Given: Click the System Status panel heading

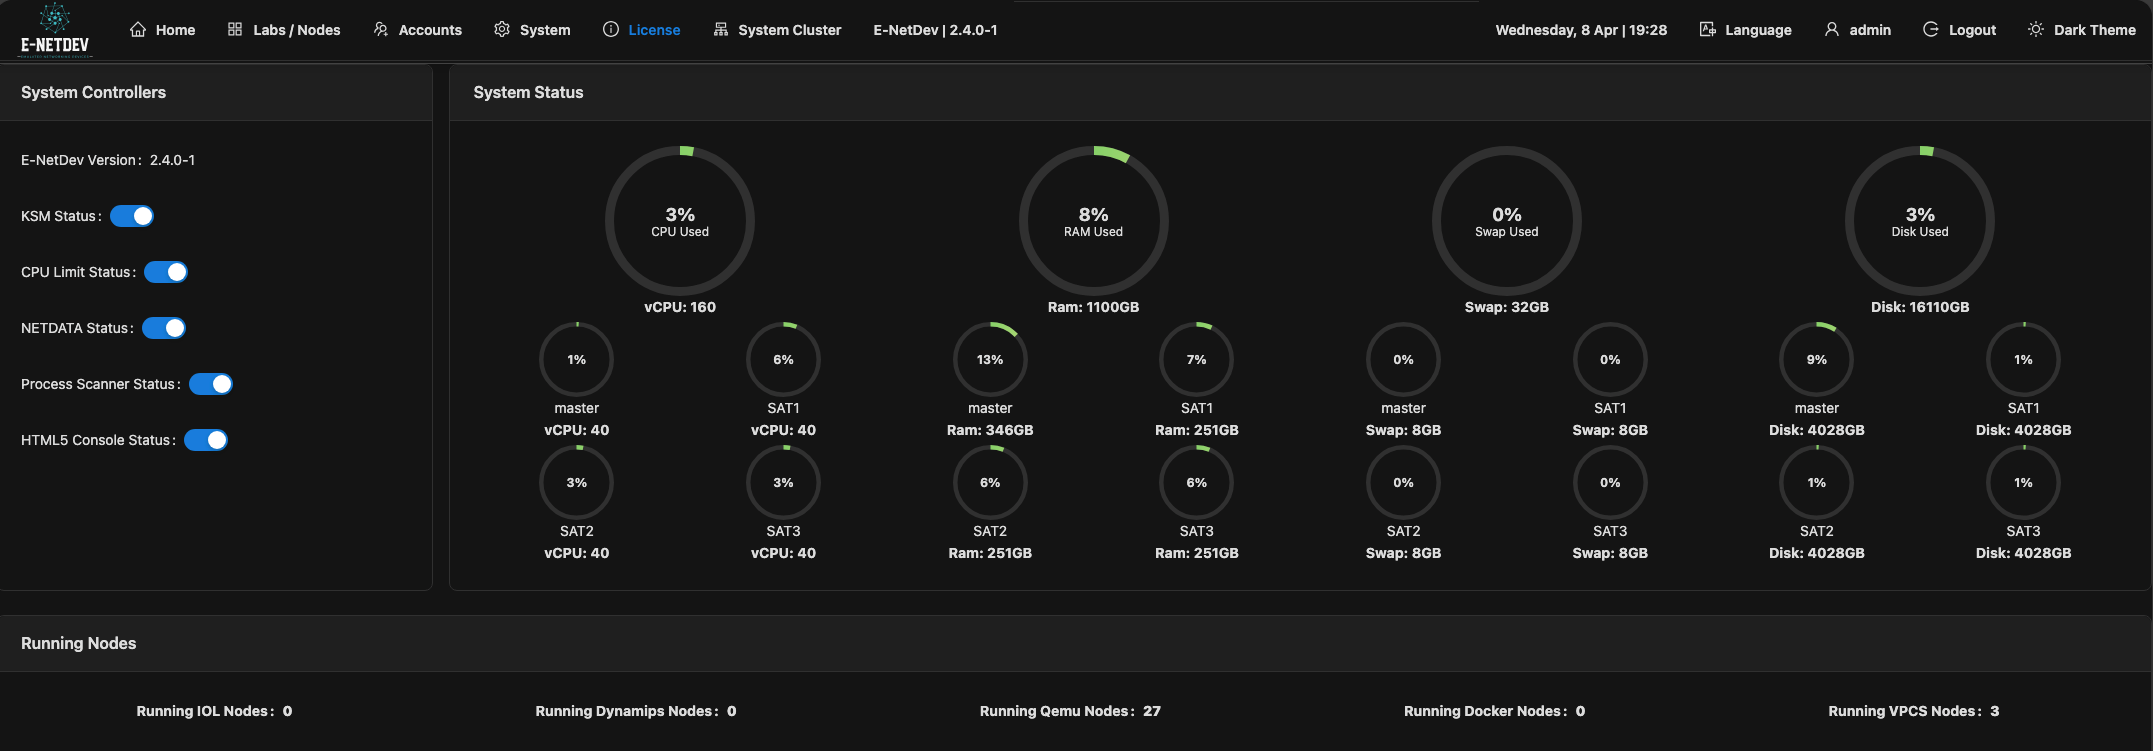Looking at the screenshot, I should 528,92.
